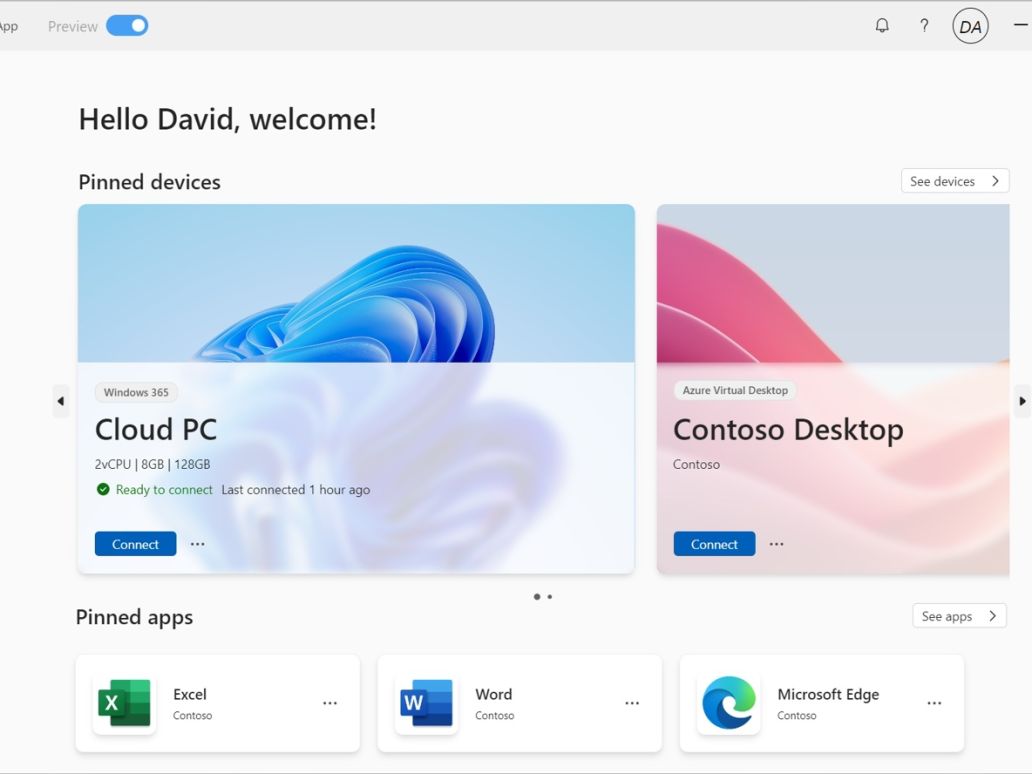
Task: Show next pinned device with right arrow
Action: click(x=1022, y=401)
